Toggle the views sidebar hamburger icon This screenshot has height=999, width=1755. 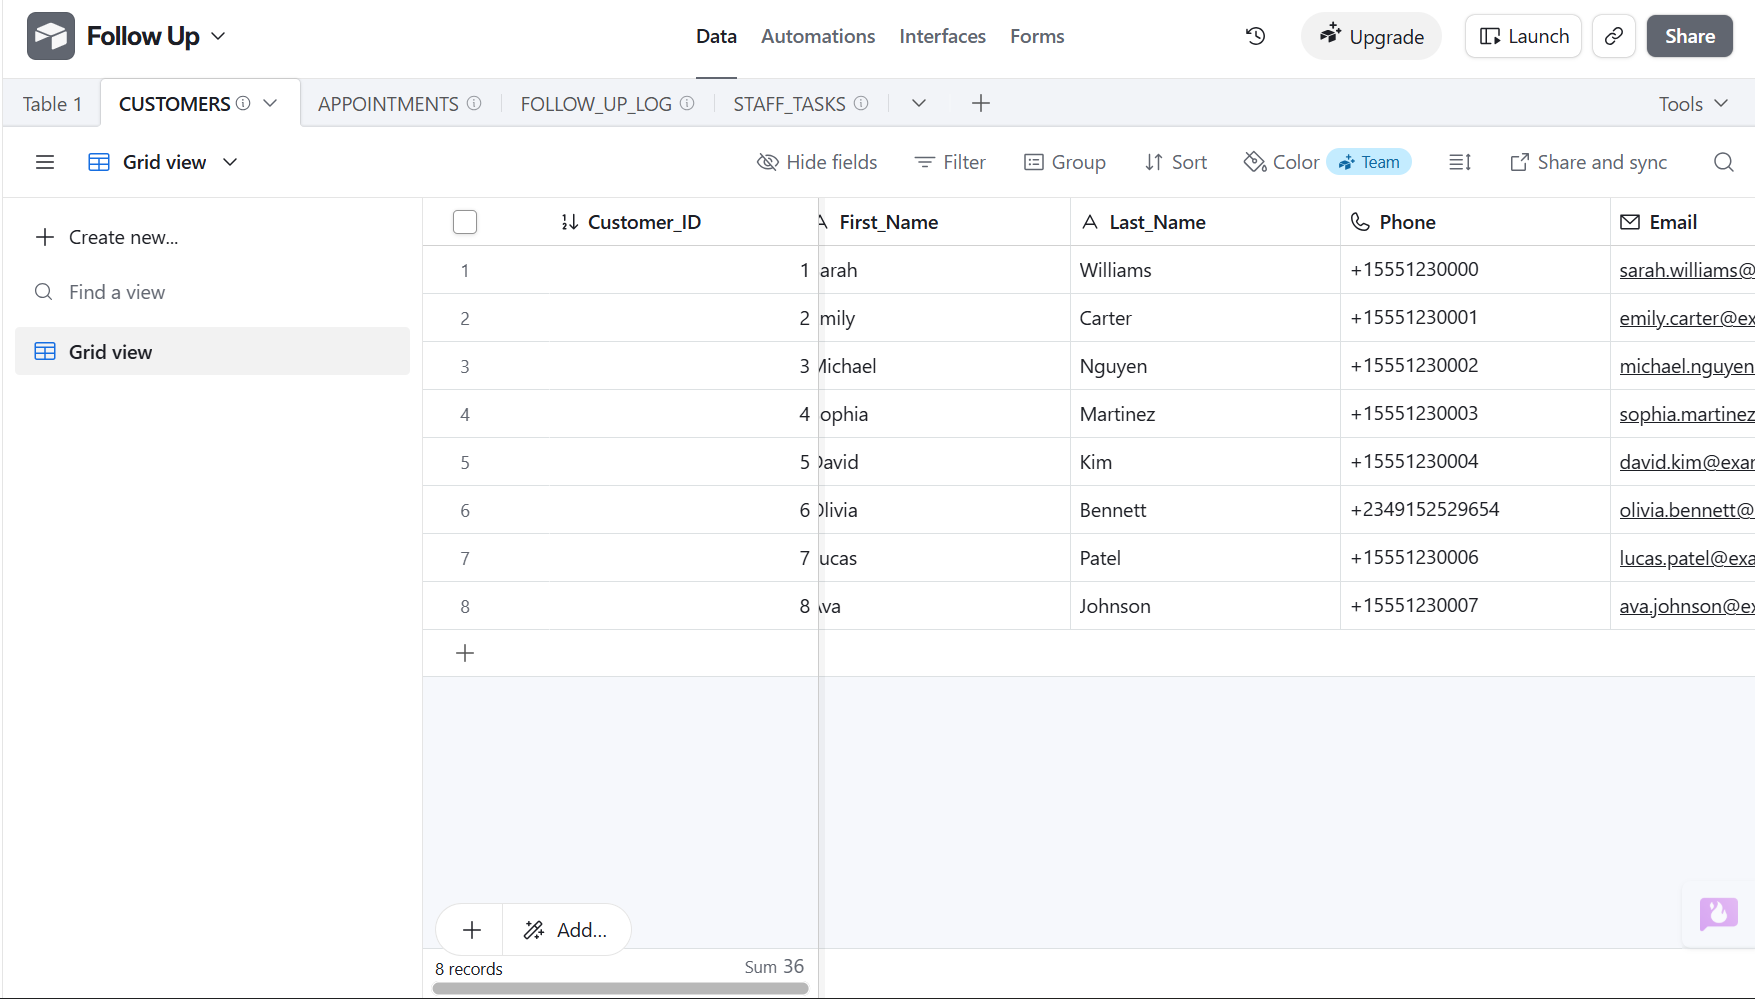point(45,162)
